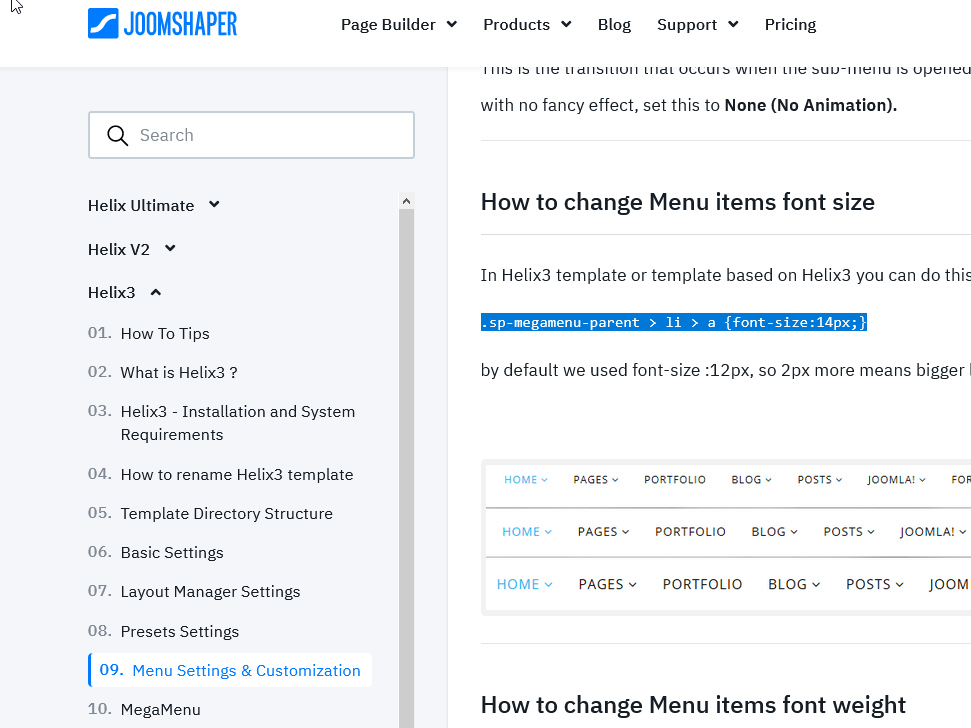Select Menu Settings & Customization item
The width and height of the screenshot is (971, 728).
246,670
